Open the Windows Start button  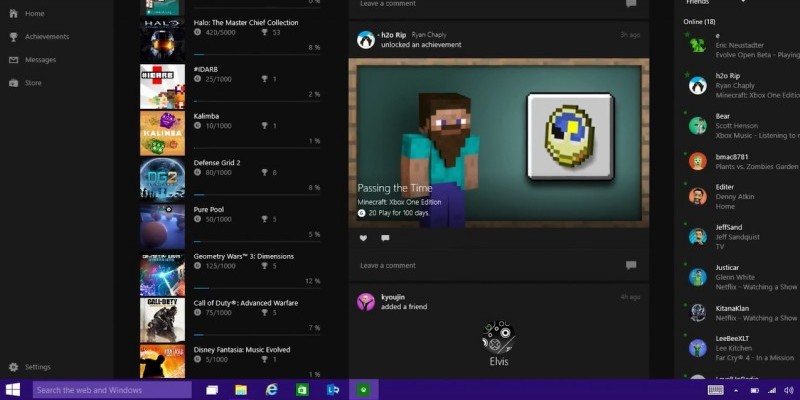pyautogui.click(x=13, y=390)
